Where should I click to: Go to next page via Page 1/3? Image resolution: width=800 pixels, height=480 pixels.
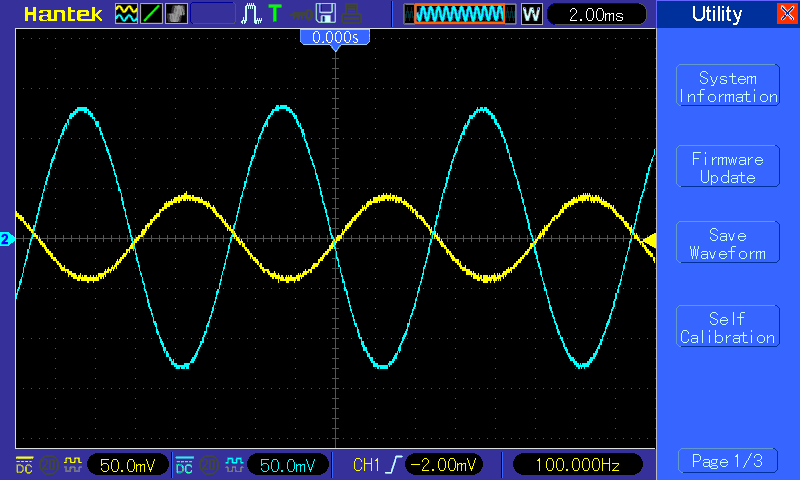click(728, 461)
